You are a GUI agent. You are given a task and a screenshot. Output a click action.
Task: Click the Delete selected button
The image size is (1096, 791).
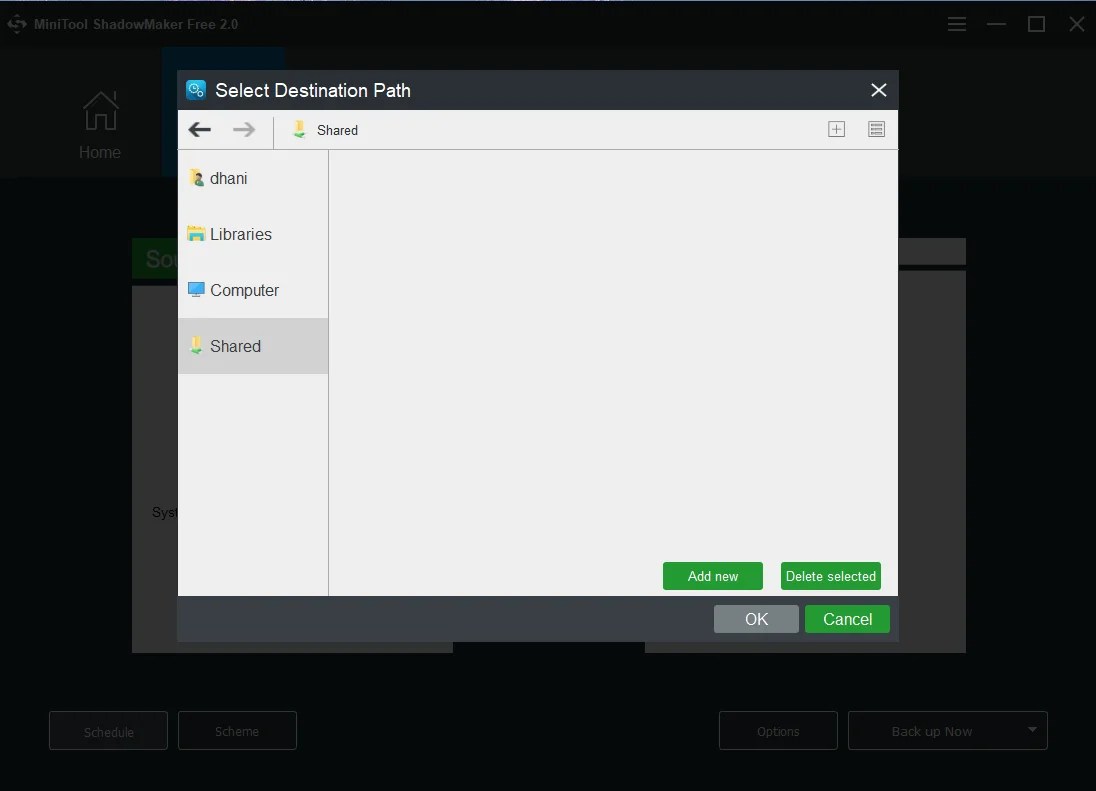(830, 576)
